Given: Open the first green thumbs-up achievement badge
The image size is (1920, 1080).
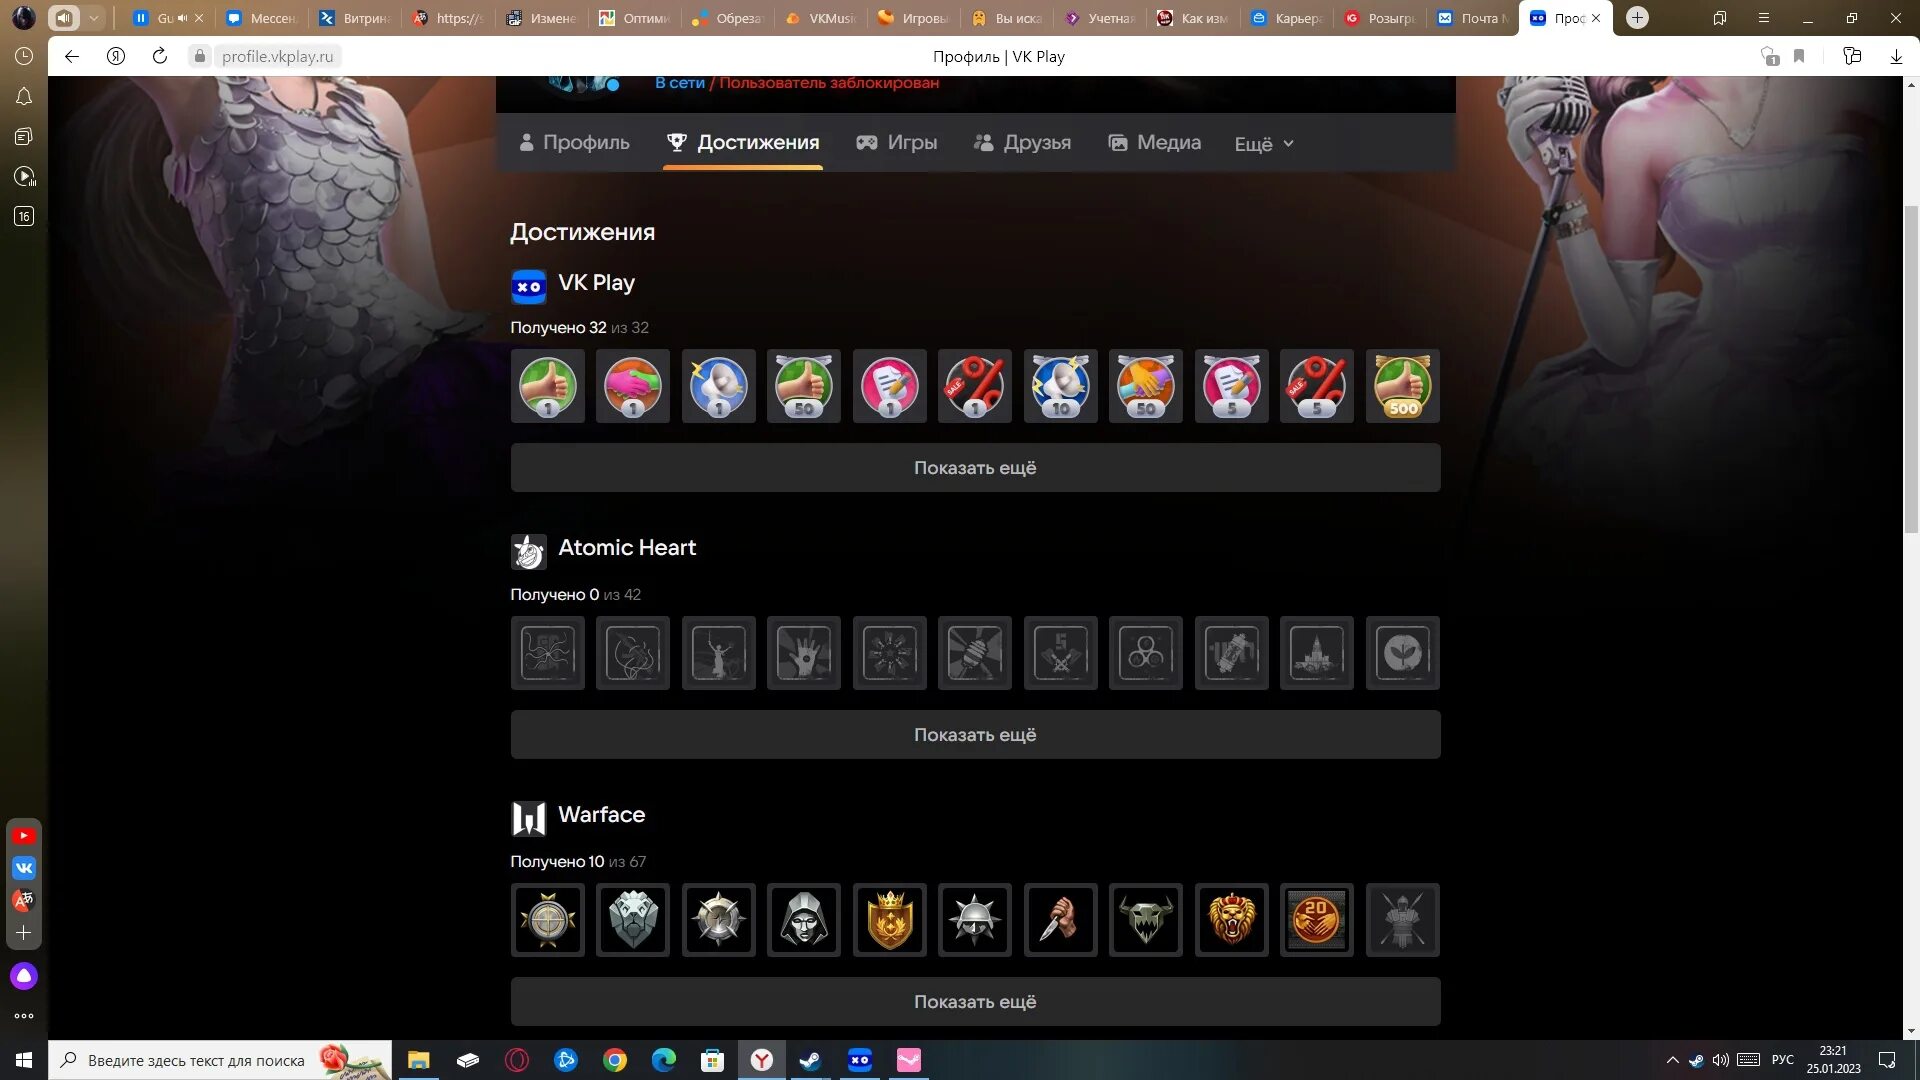Looking at the screenshot, I should coord(547,386).
